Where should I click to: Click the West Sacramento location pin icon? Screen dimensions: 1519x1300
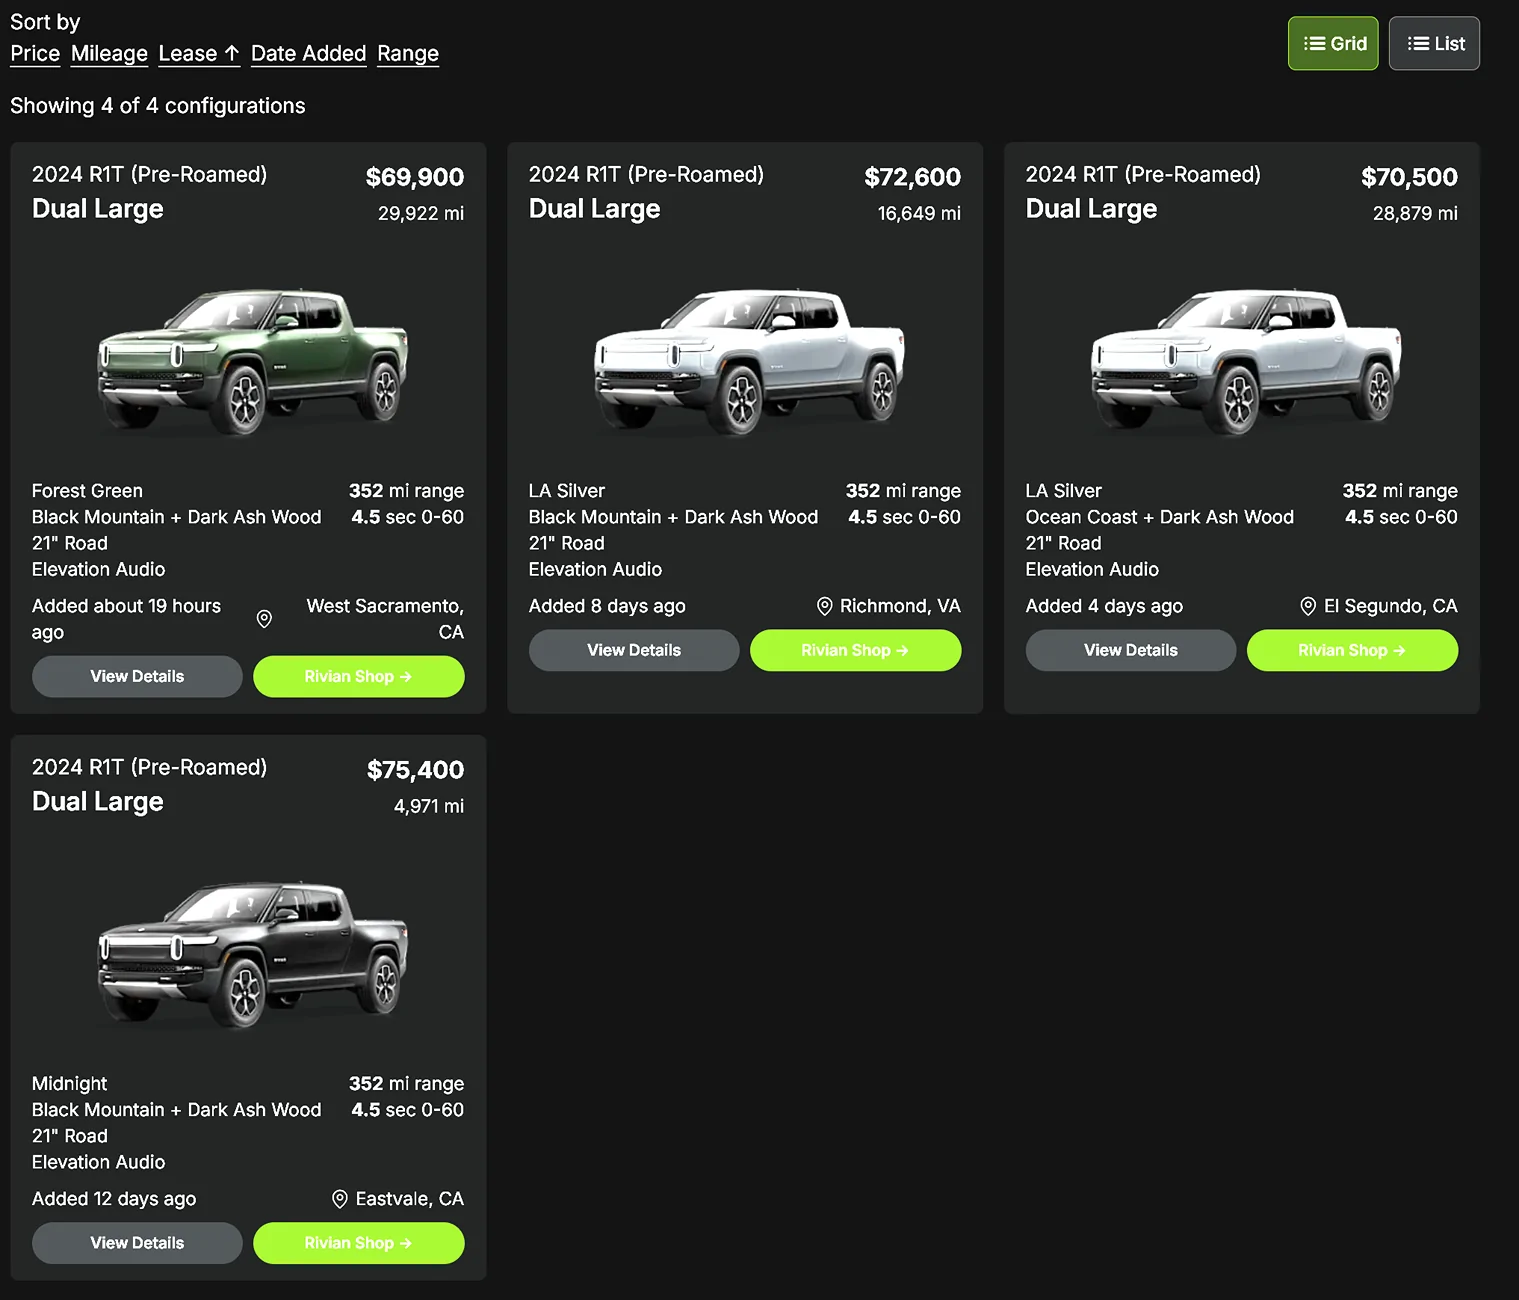point(264,619)
